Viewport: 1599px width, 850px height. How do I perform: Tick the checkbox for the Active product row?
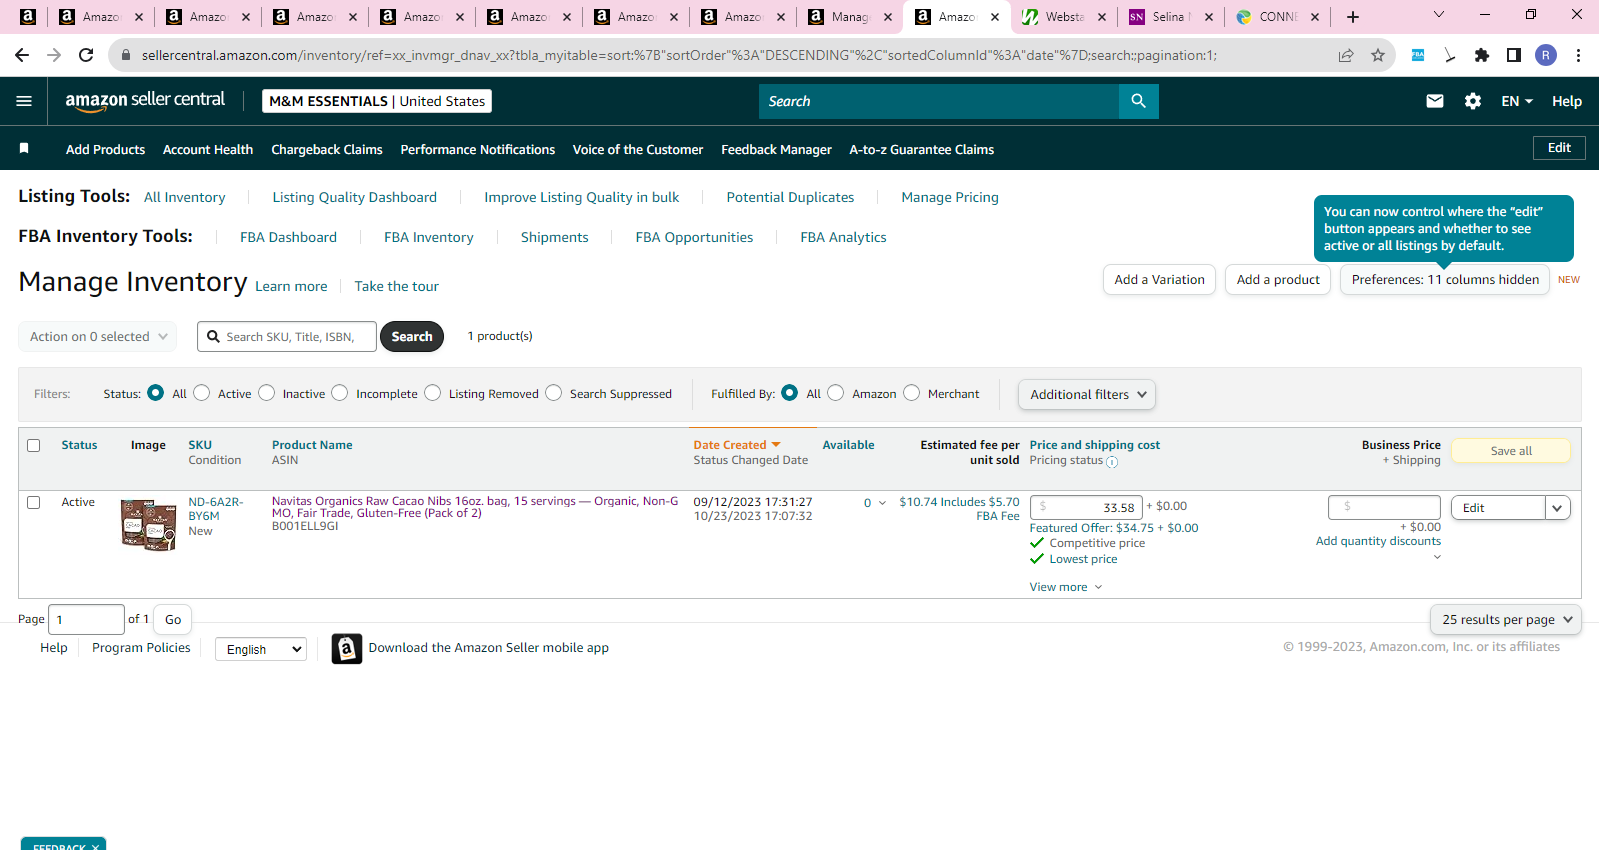point(34,503)
